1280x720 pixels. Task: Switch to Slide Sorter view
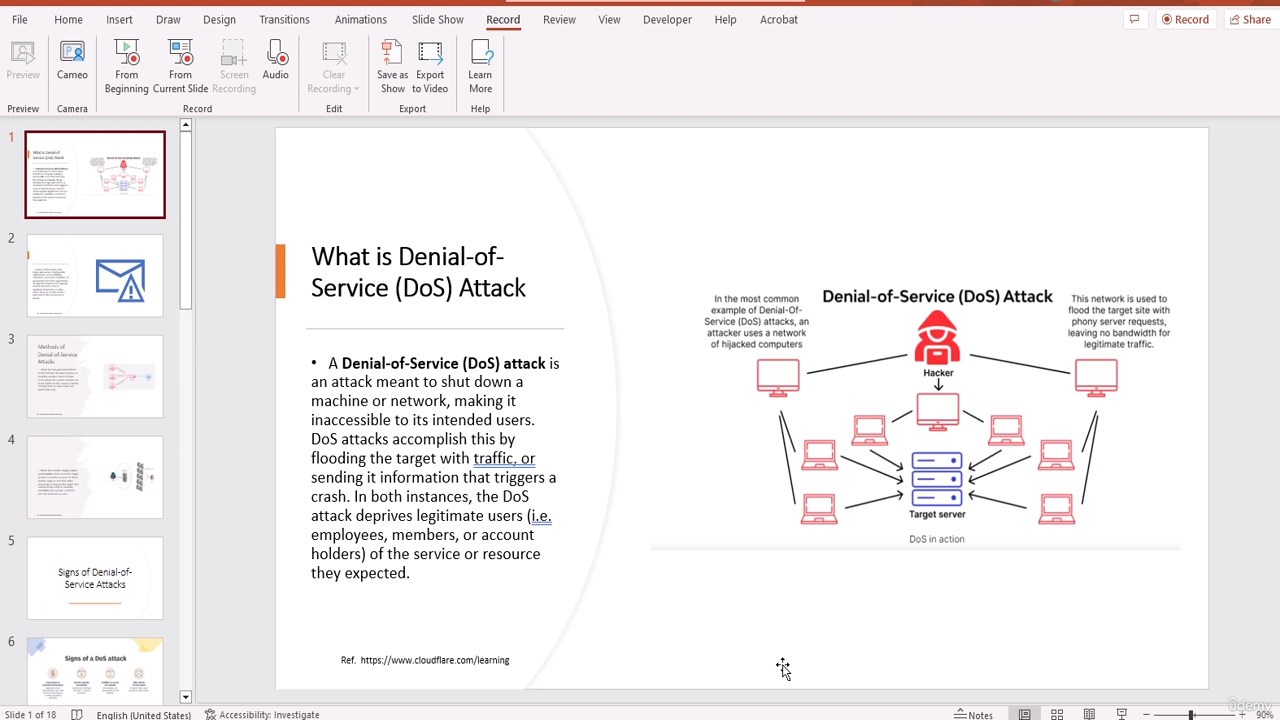[x=1057, y=714]
